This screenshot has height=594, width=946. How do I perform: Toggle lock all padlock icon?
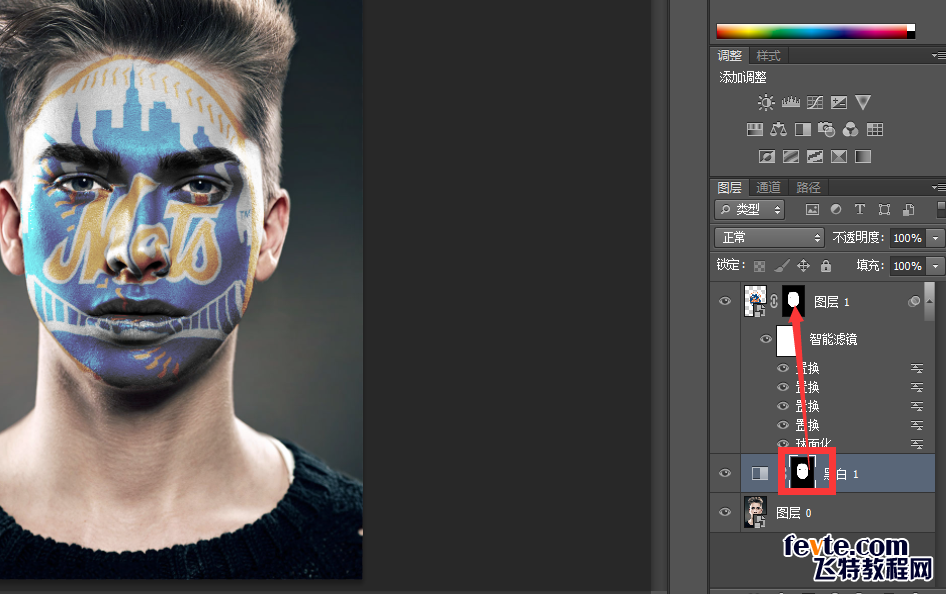pos(826,266)
